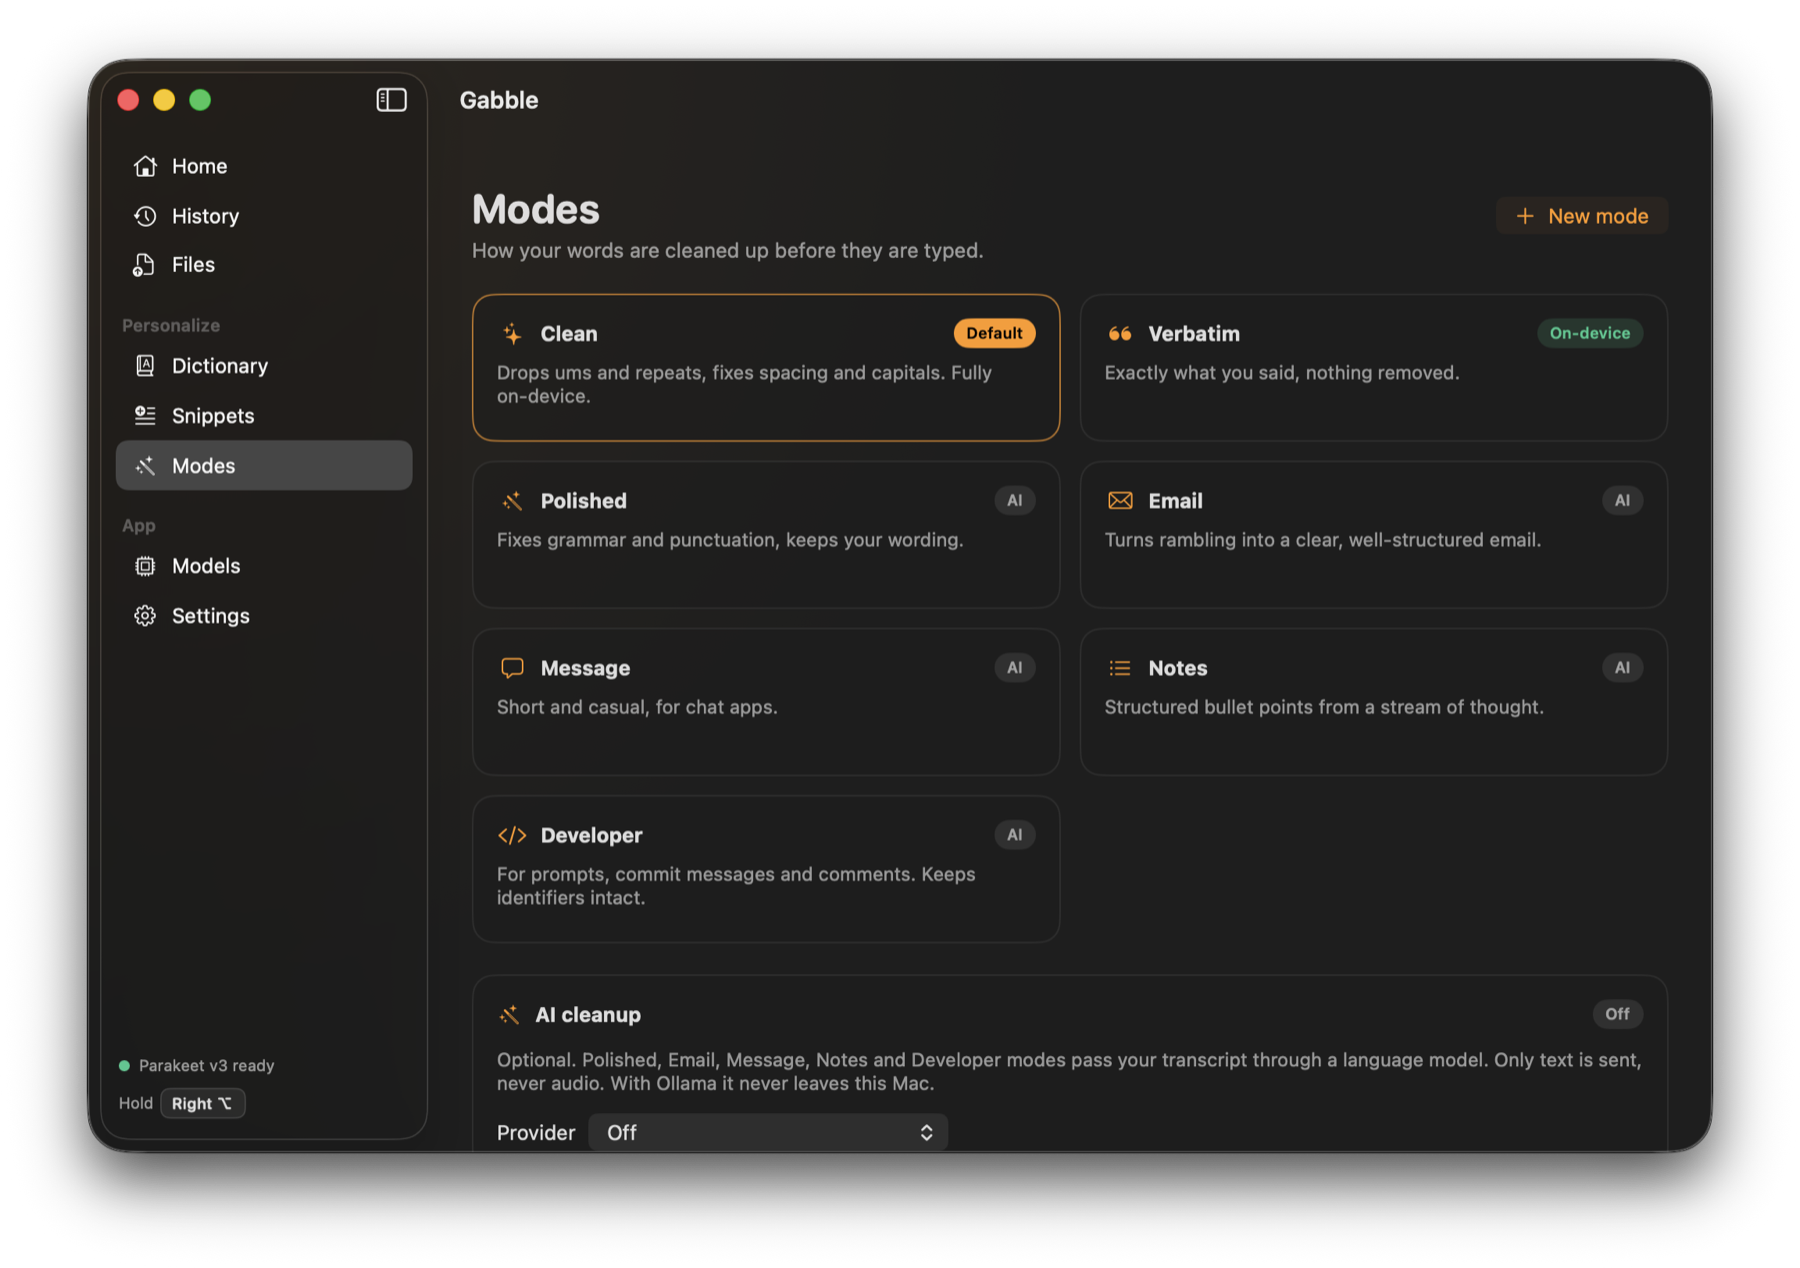Open the Models page

tap(264, 566)
